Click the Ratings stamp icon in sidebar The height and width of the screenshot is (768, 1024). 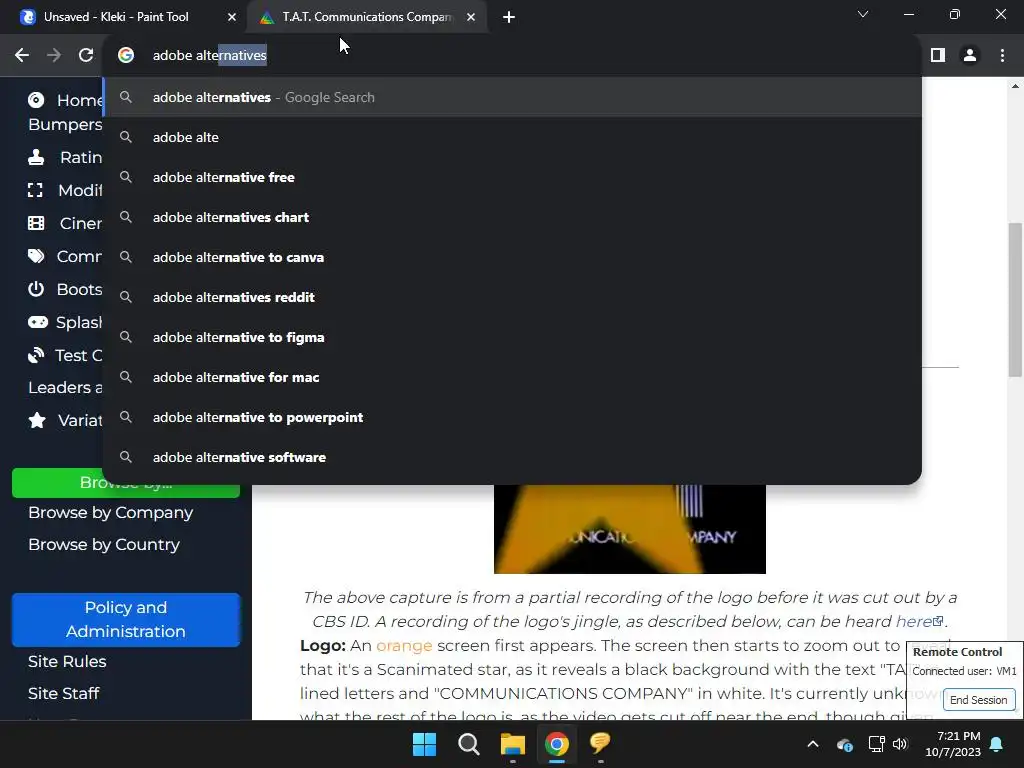(36, 157)
